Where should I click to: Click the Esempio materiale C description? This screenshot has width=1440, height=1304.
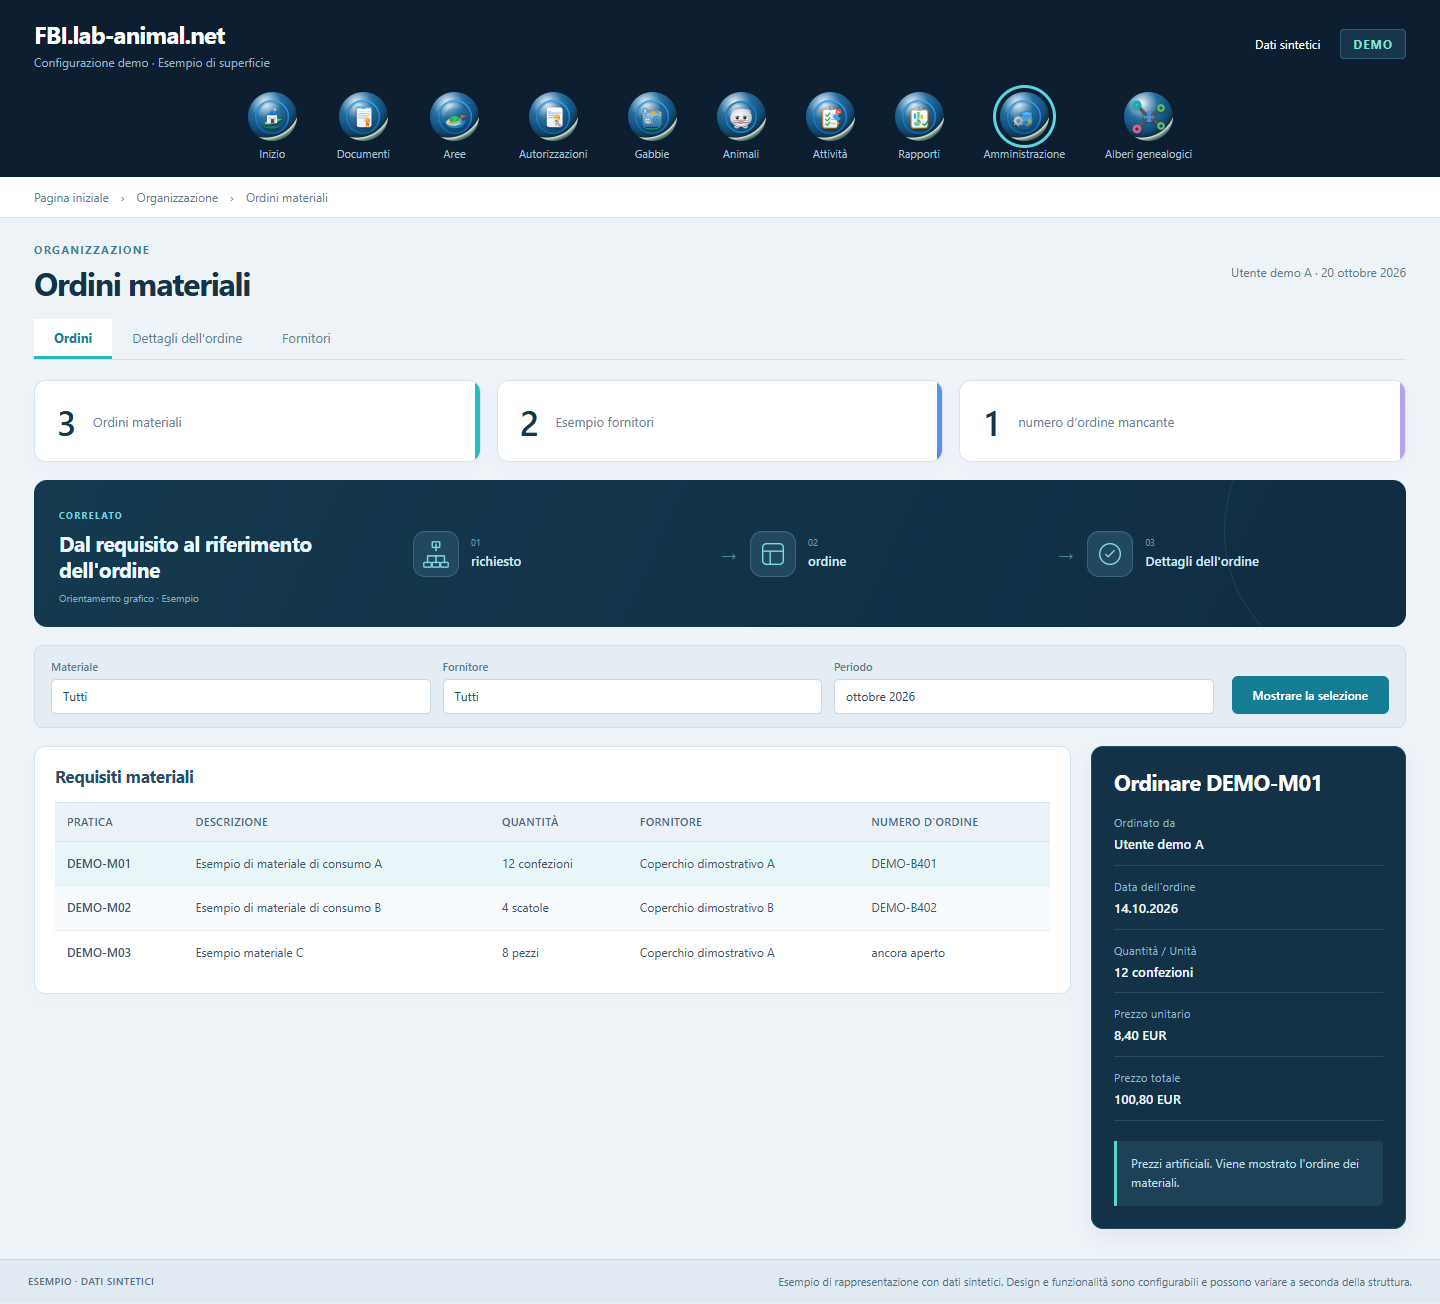[250, 953]
